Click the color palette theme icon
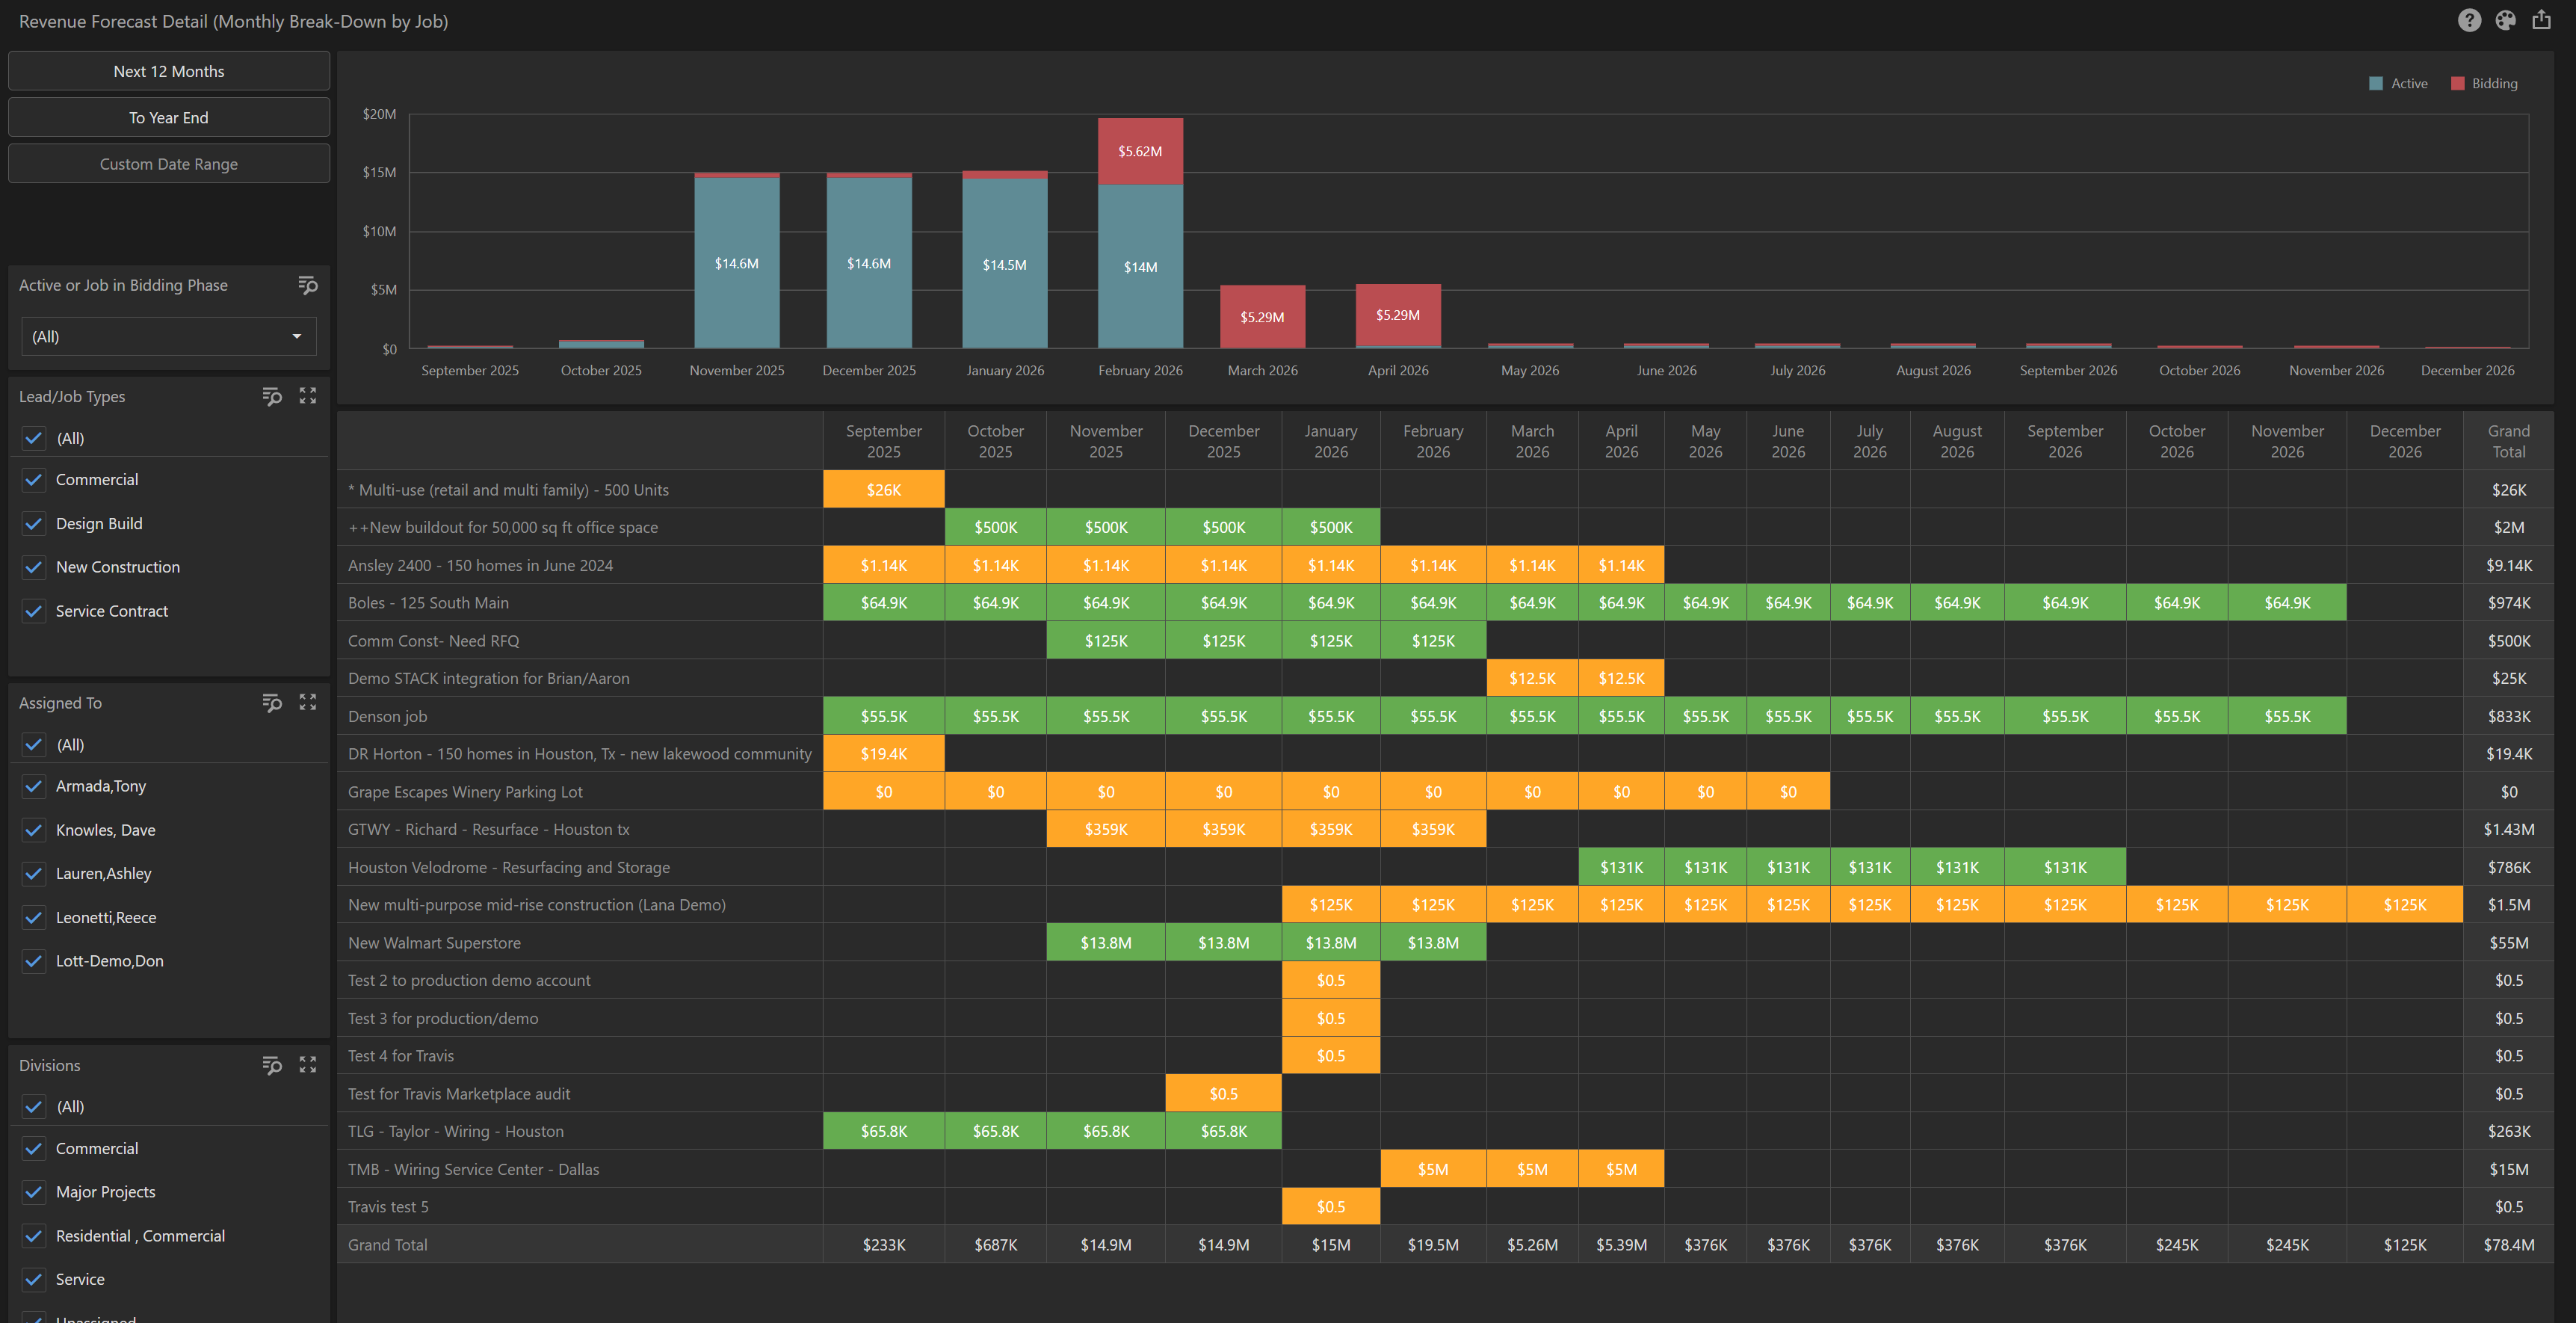The height and width of the screenshot is (1323, 2576). (x=2504, y=21)
